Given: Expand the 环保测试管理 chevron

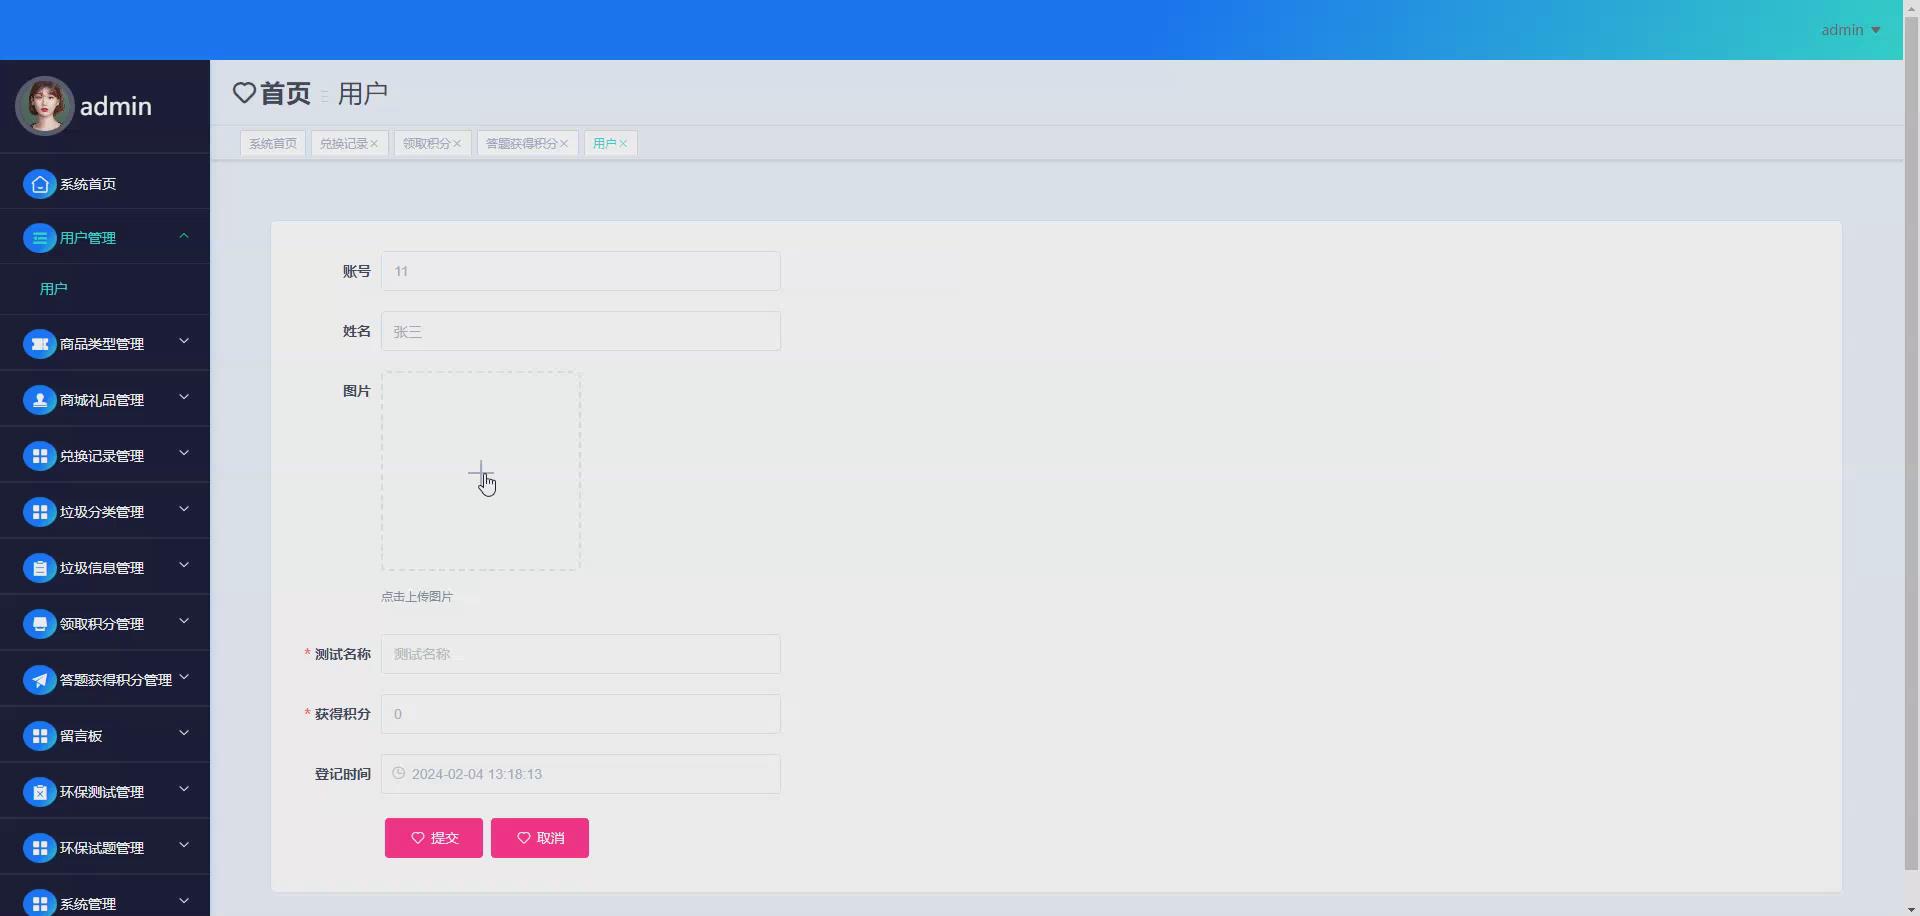Looking at the screenshot, I should pos(184,790).
